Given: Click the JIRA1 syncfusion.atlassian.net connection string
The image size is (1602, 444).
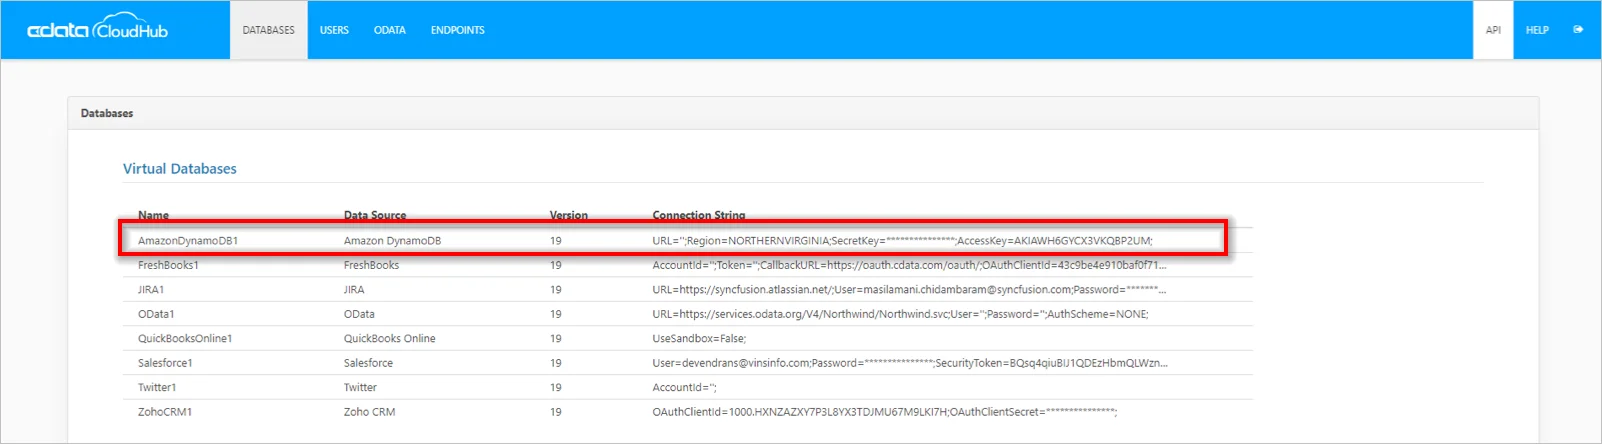Looking at the screenshot, I should coord(909,290).
